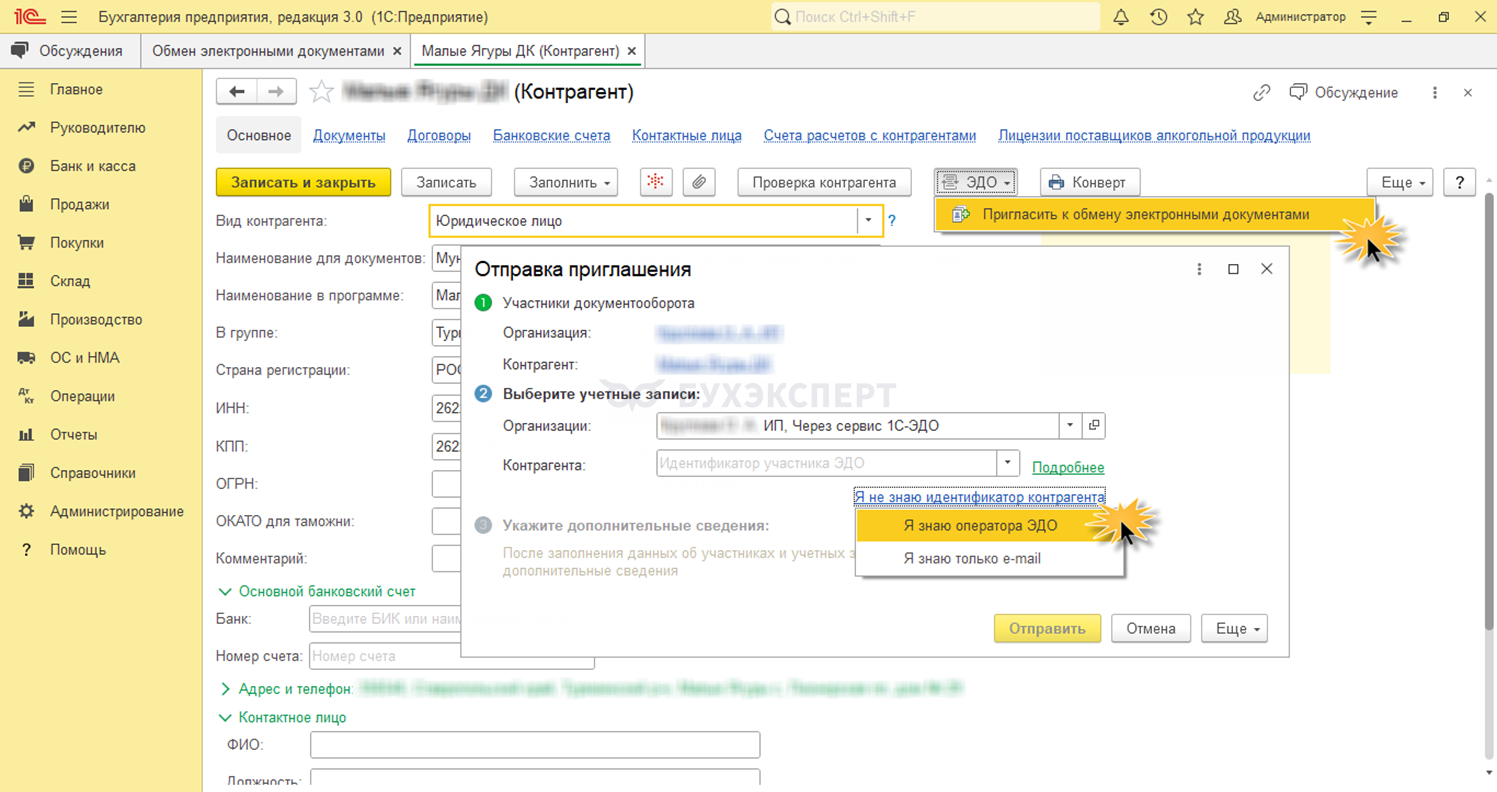Image resolution: width=1497 pixels, height=792 pixels.
Task: Click into the ФИО input field
Action: point(535,745)
